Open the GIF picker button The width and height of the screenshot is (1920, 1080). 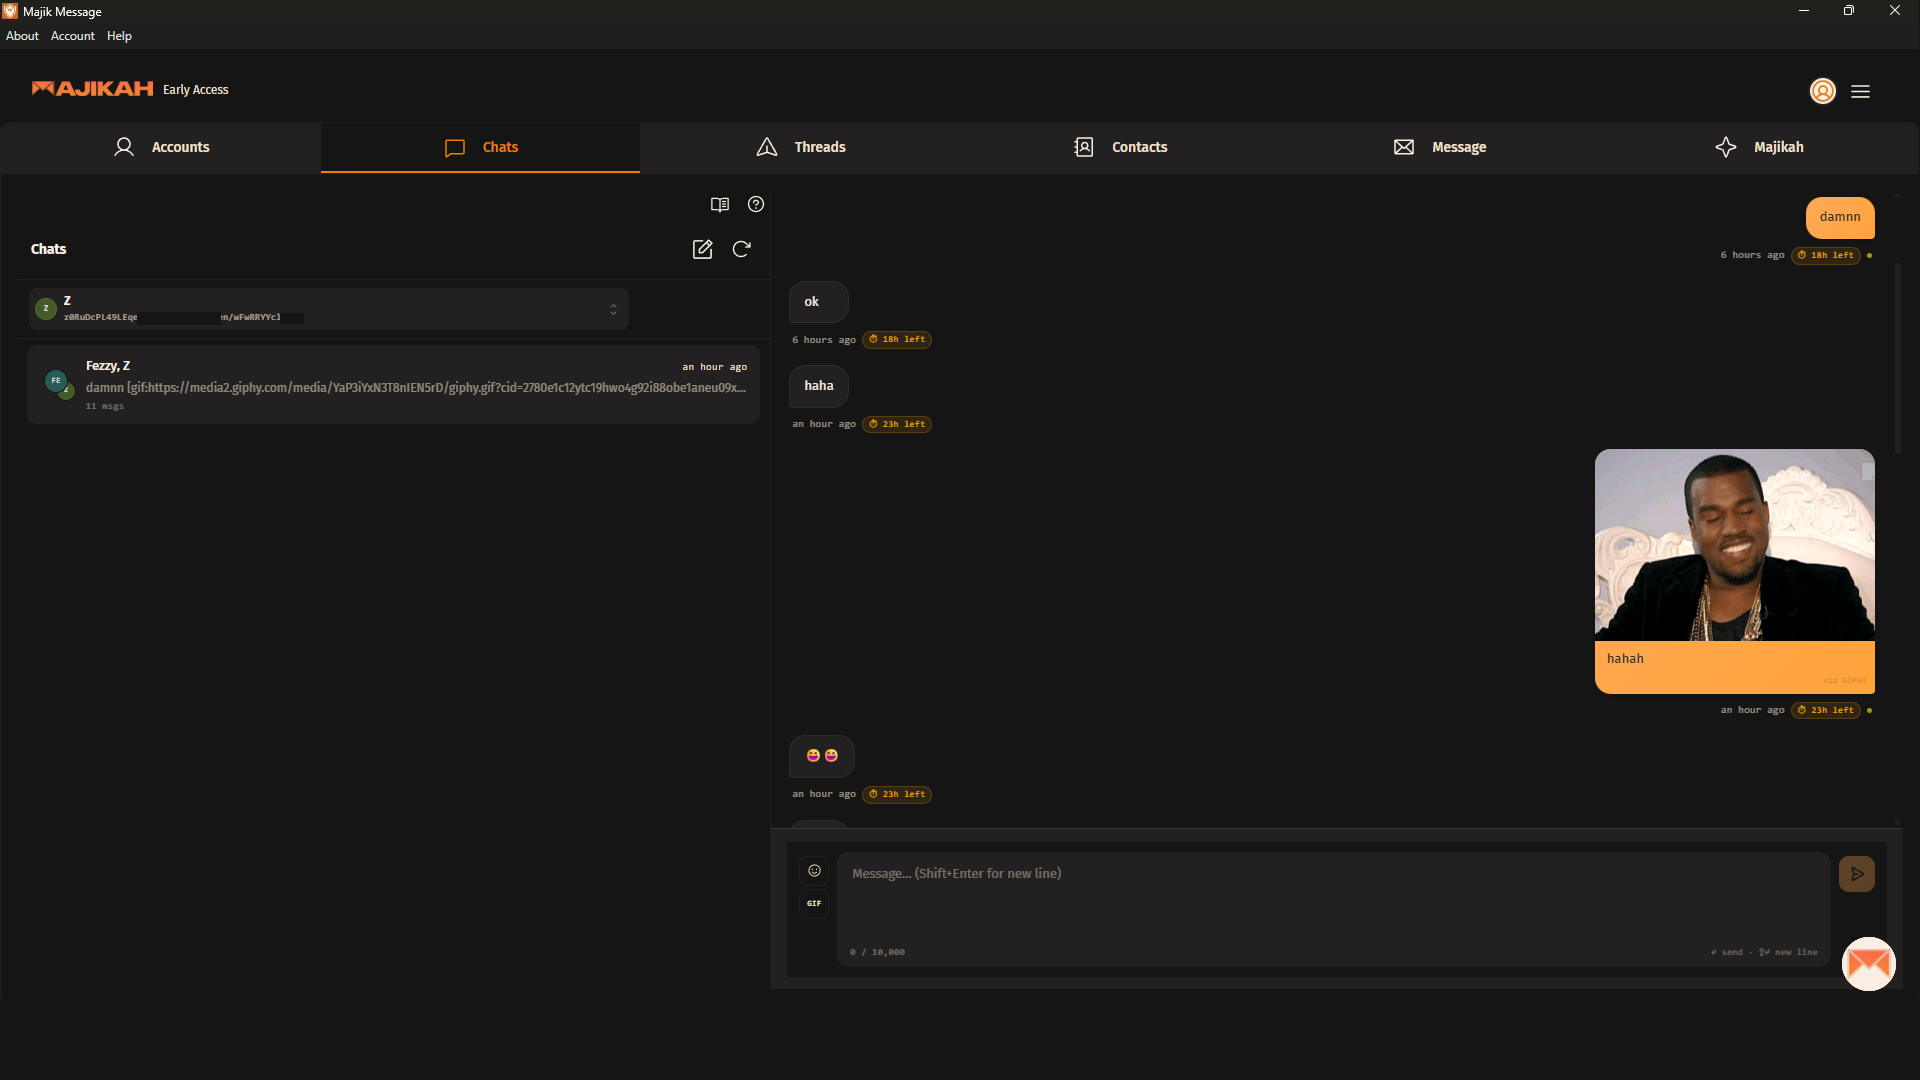814,903
